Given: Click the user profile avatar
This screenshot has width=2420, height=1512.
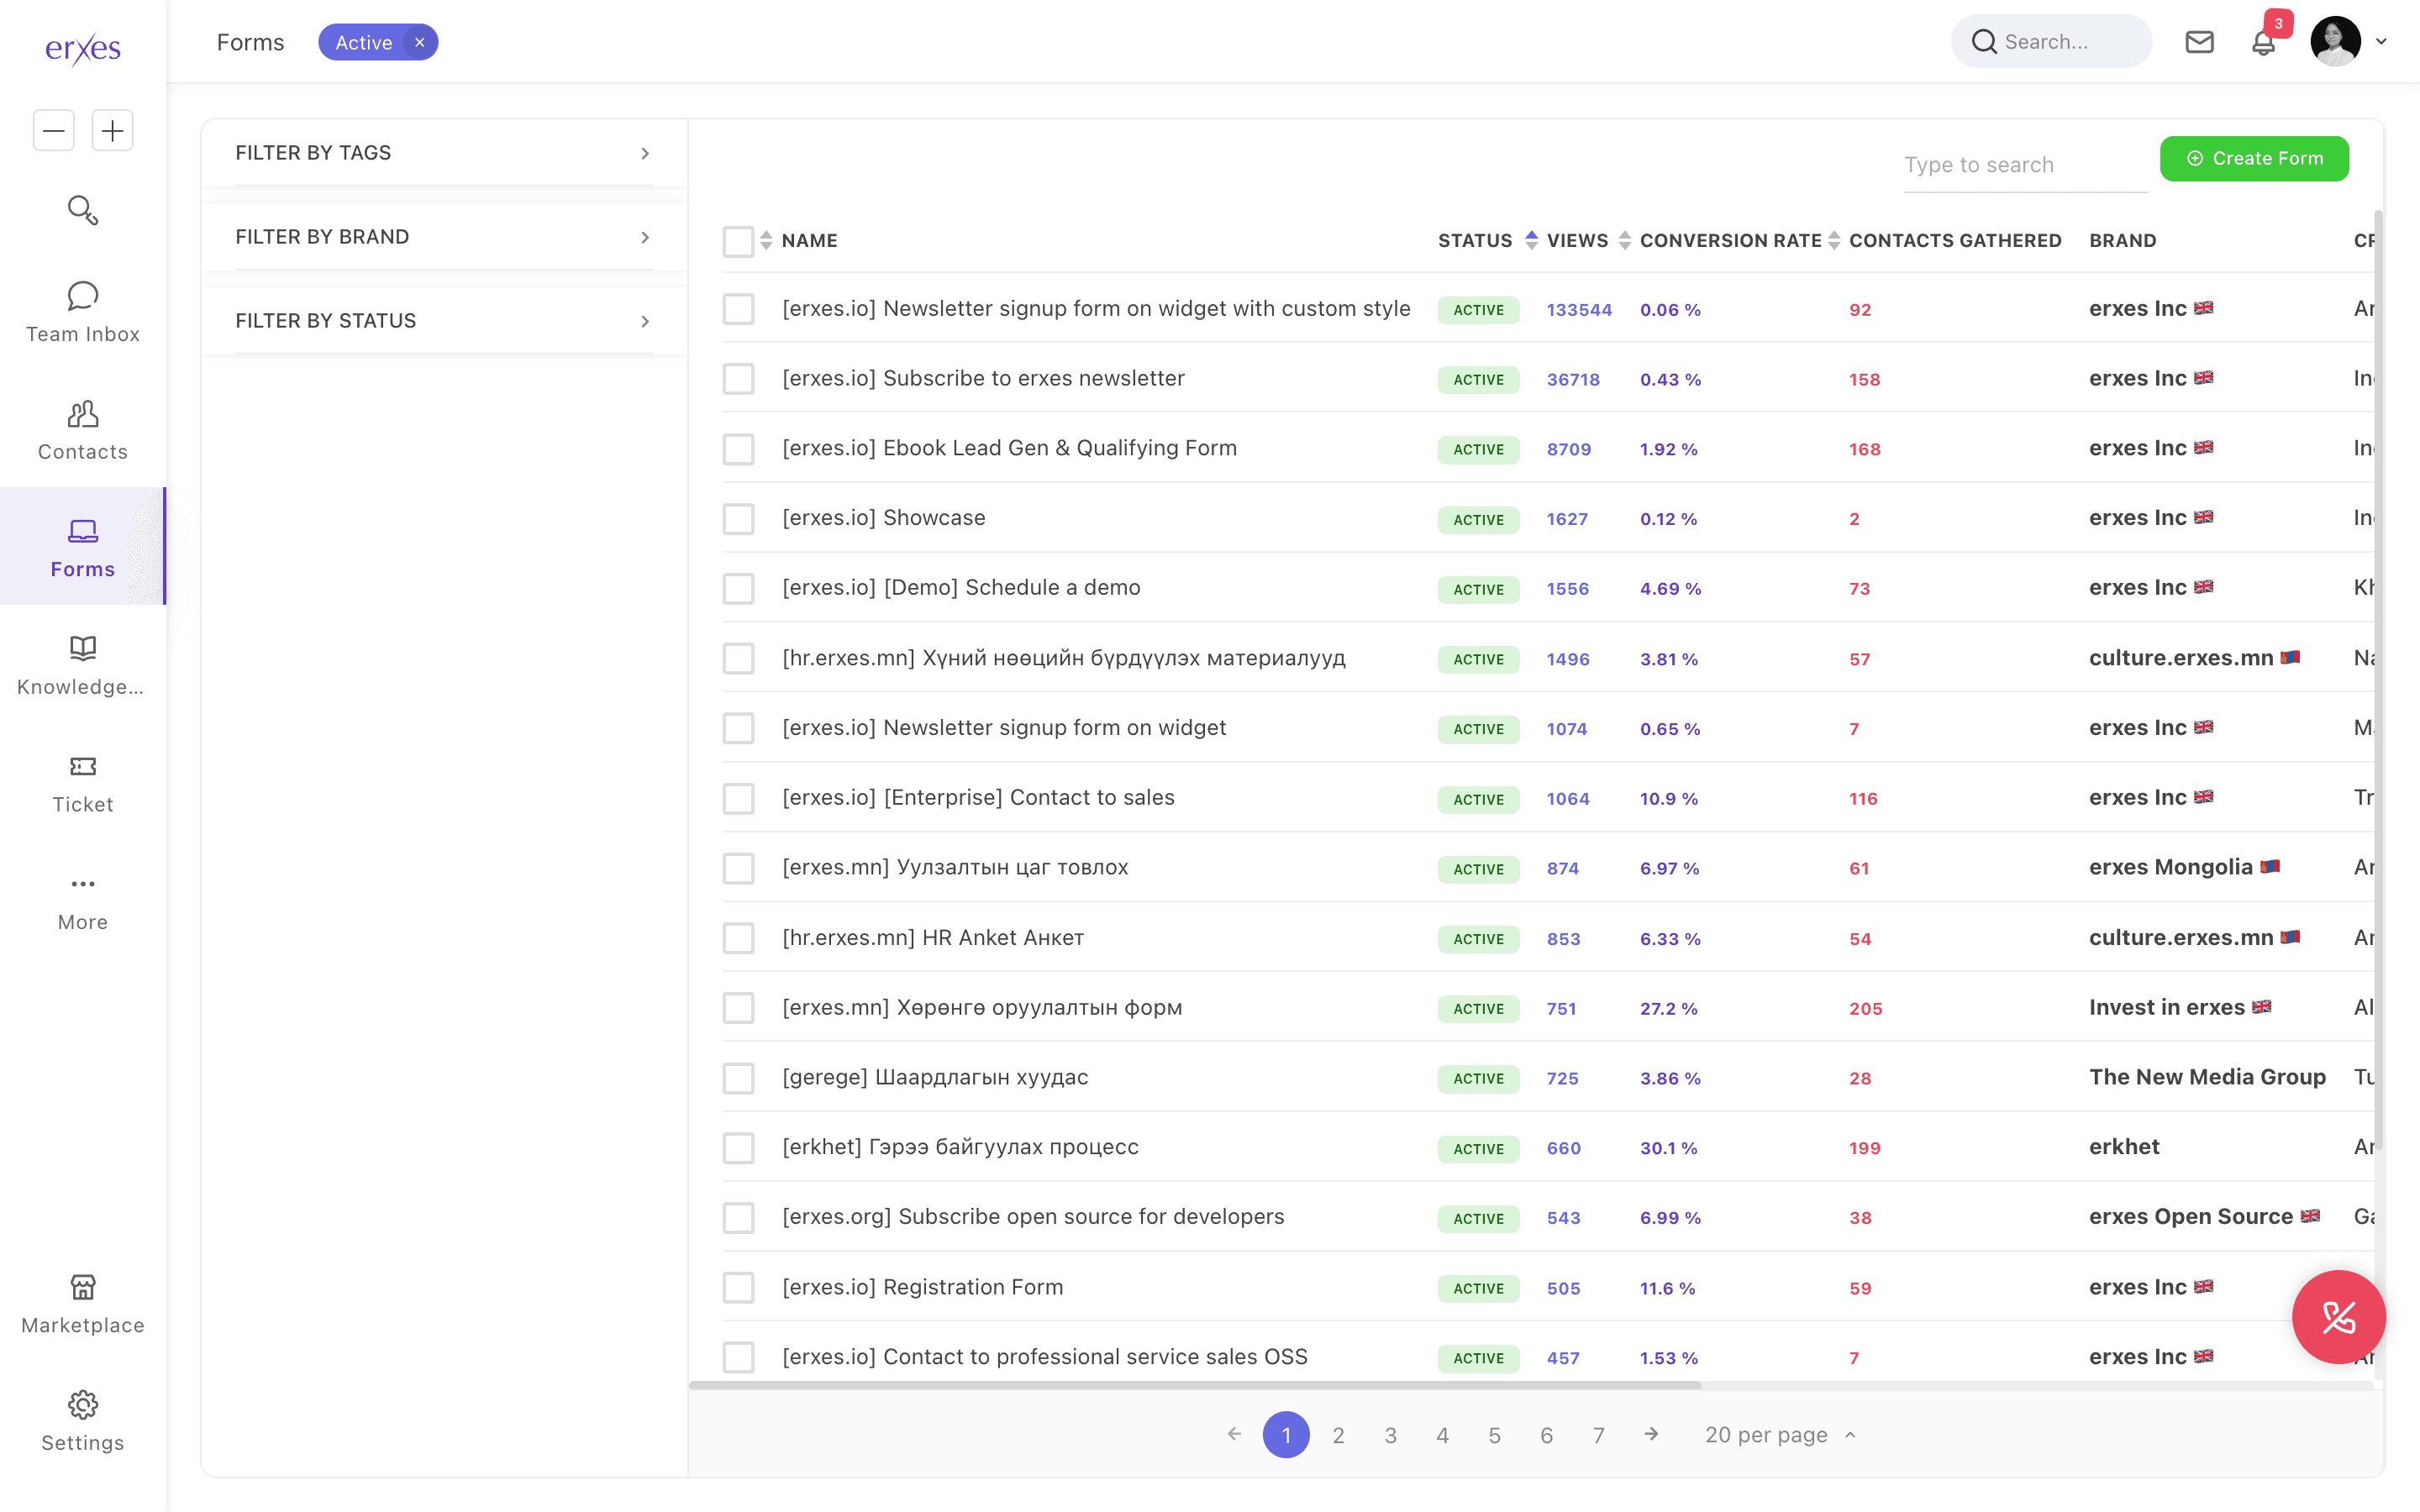Looking at the screenshot, I should [x=2335, y=41].
